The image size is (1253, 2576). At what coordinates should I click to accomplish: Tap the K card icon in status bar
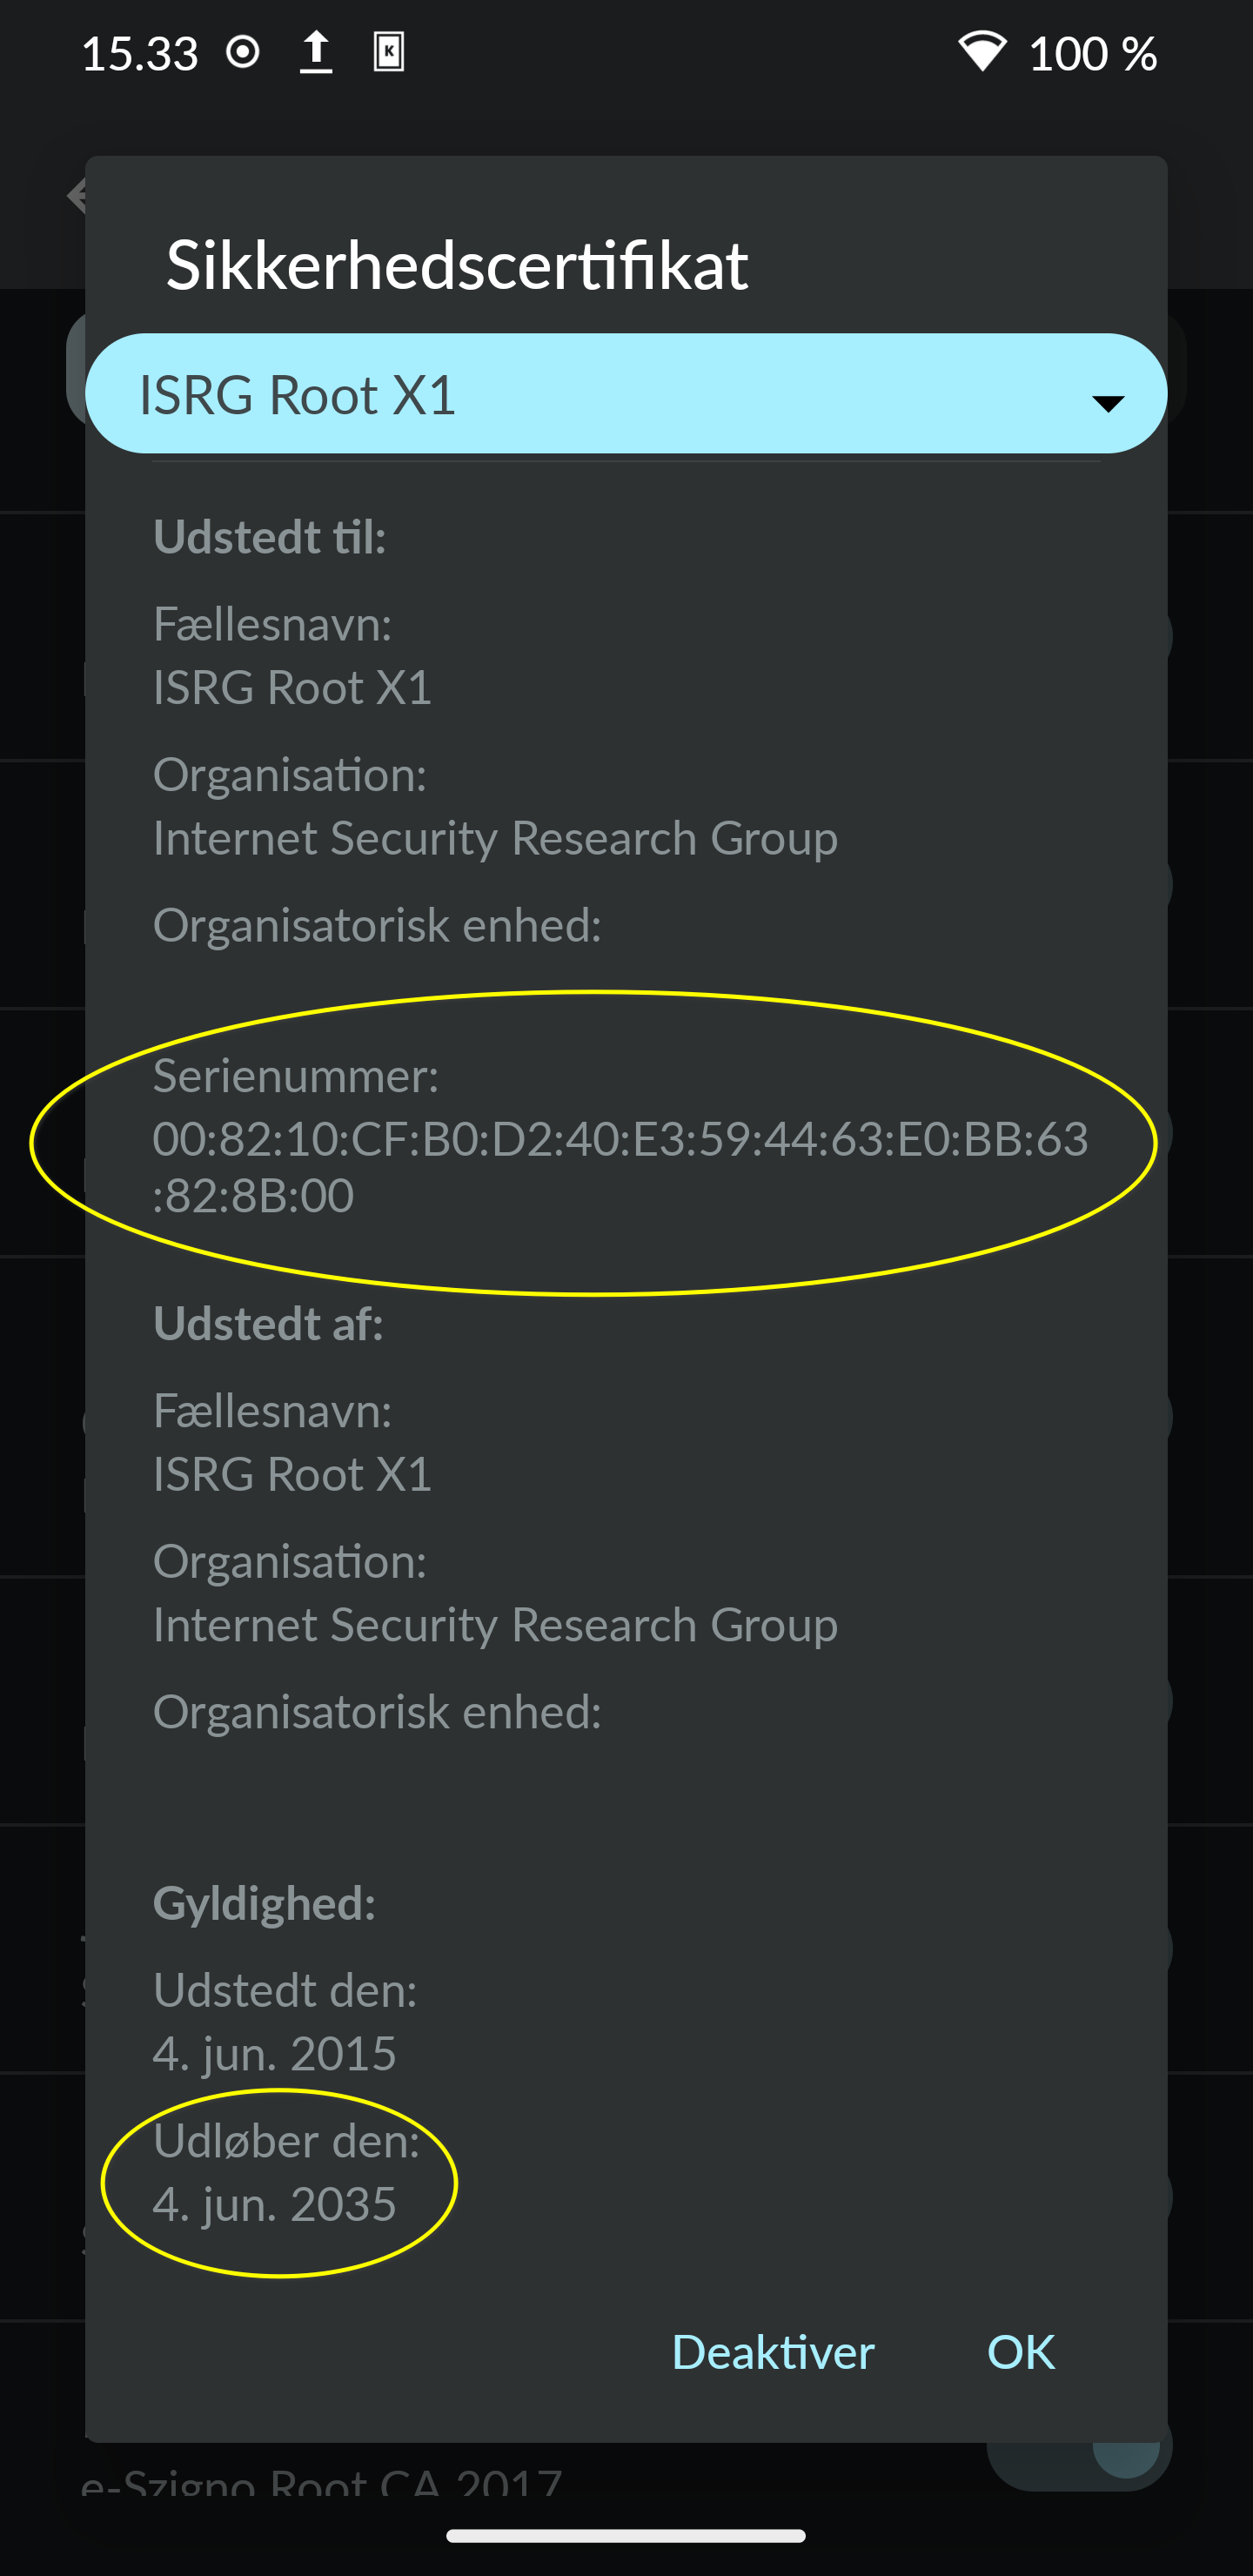(388, 52)
